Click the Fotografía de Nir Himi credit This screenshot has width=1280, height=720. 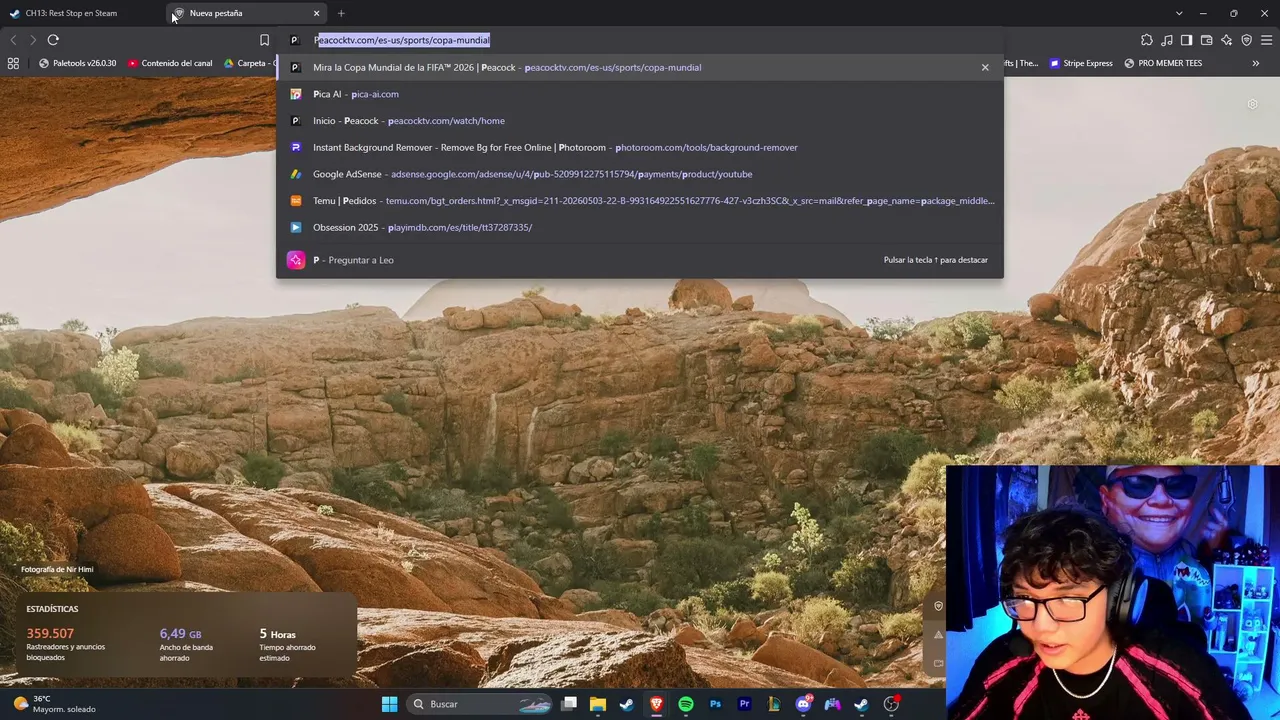tap(57, 569)
